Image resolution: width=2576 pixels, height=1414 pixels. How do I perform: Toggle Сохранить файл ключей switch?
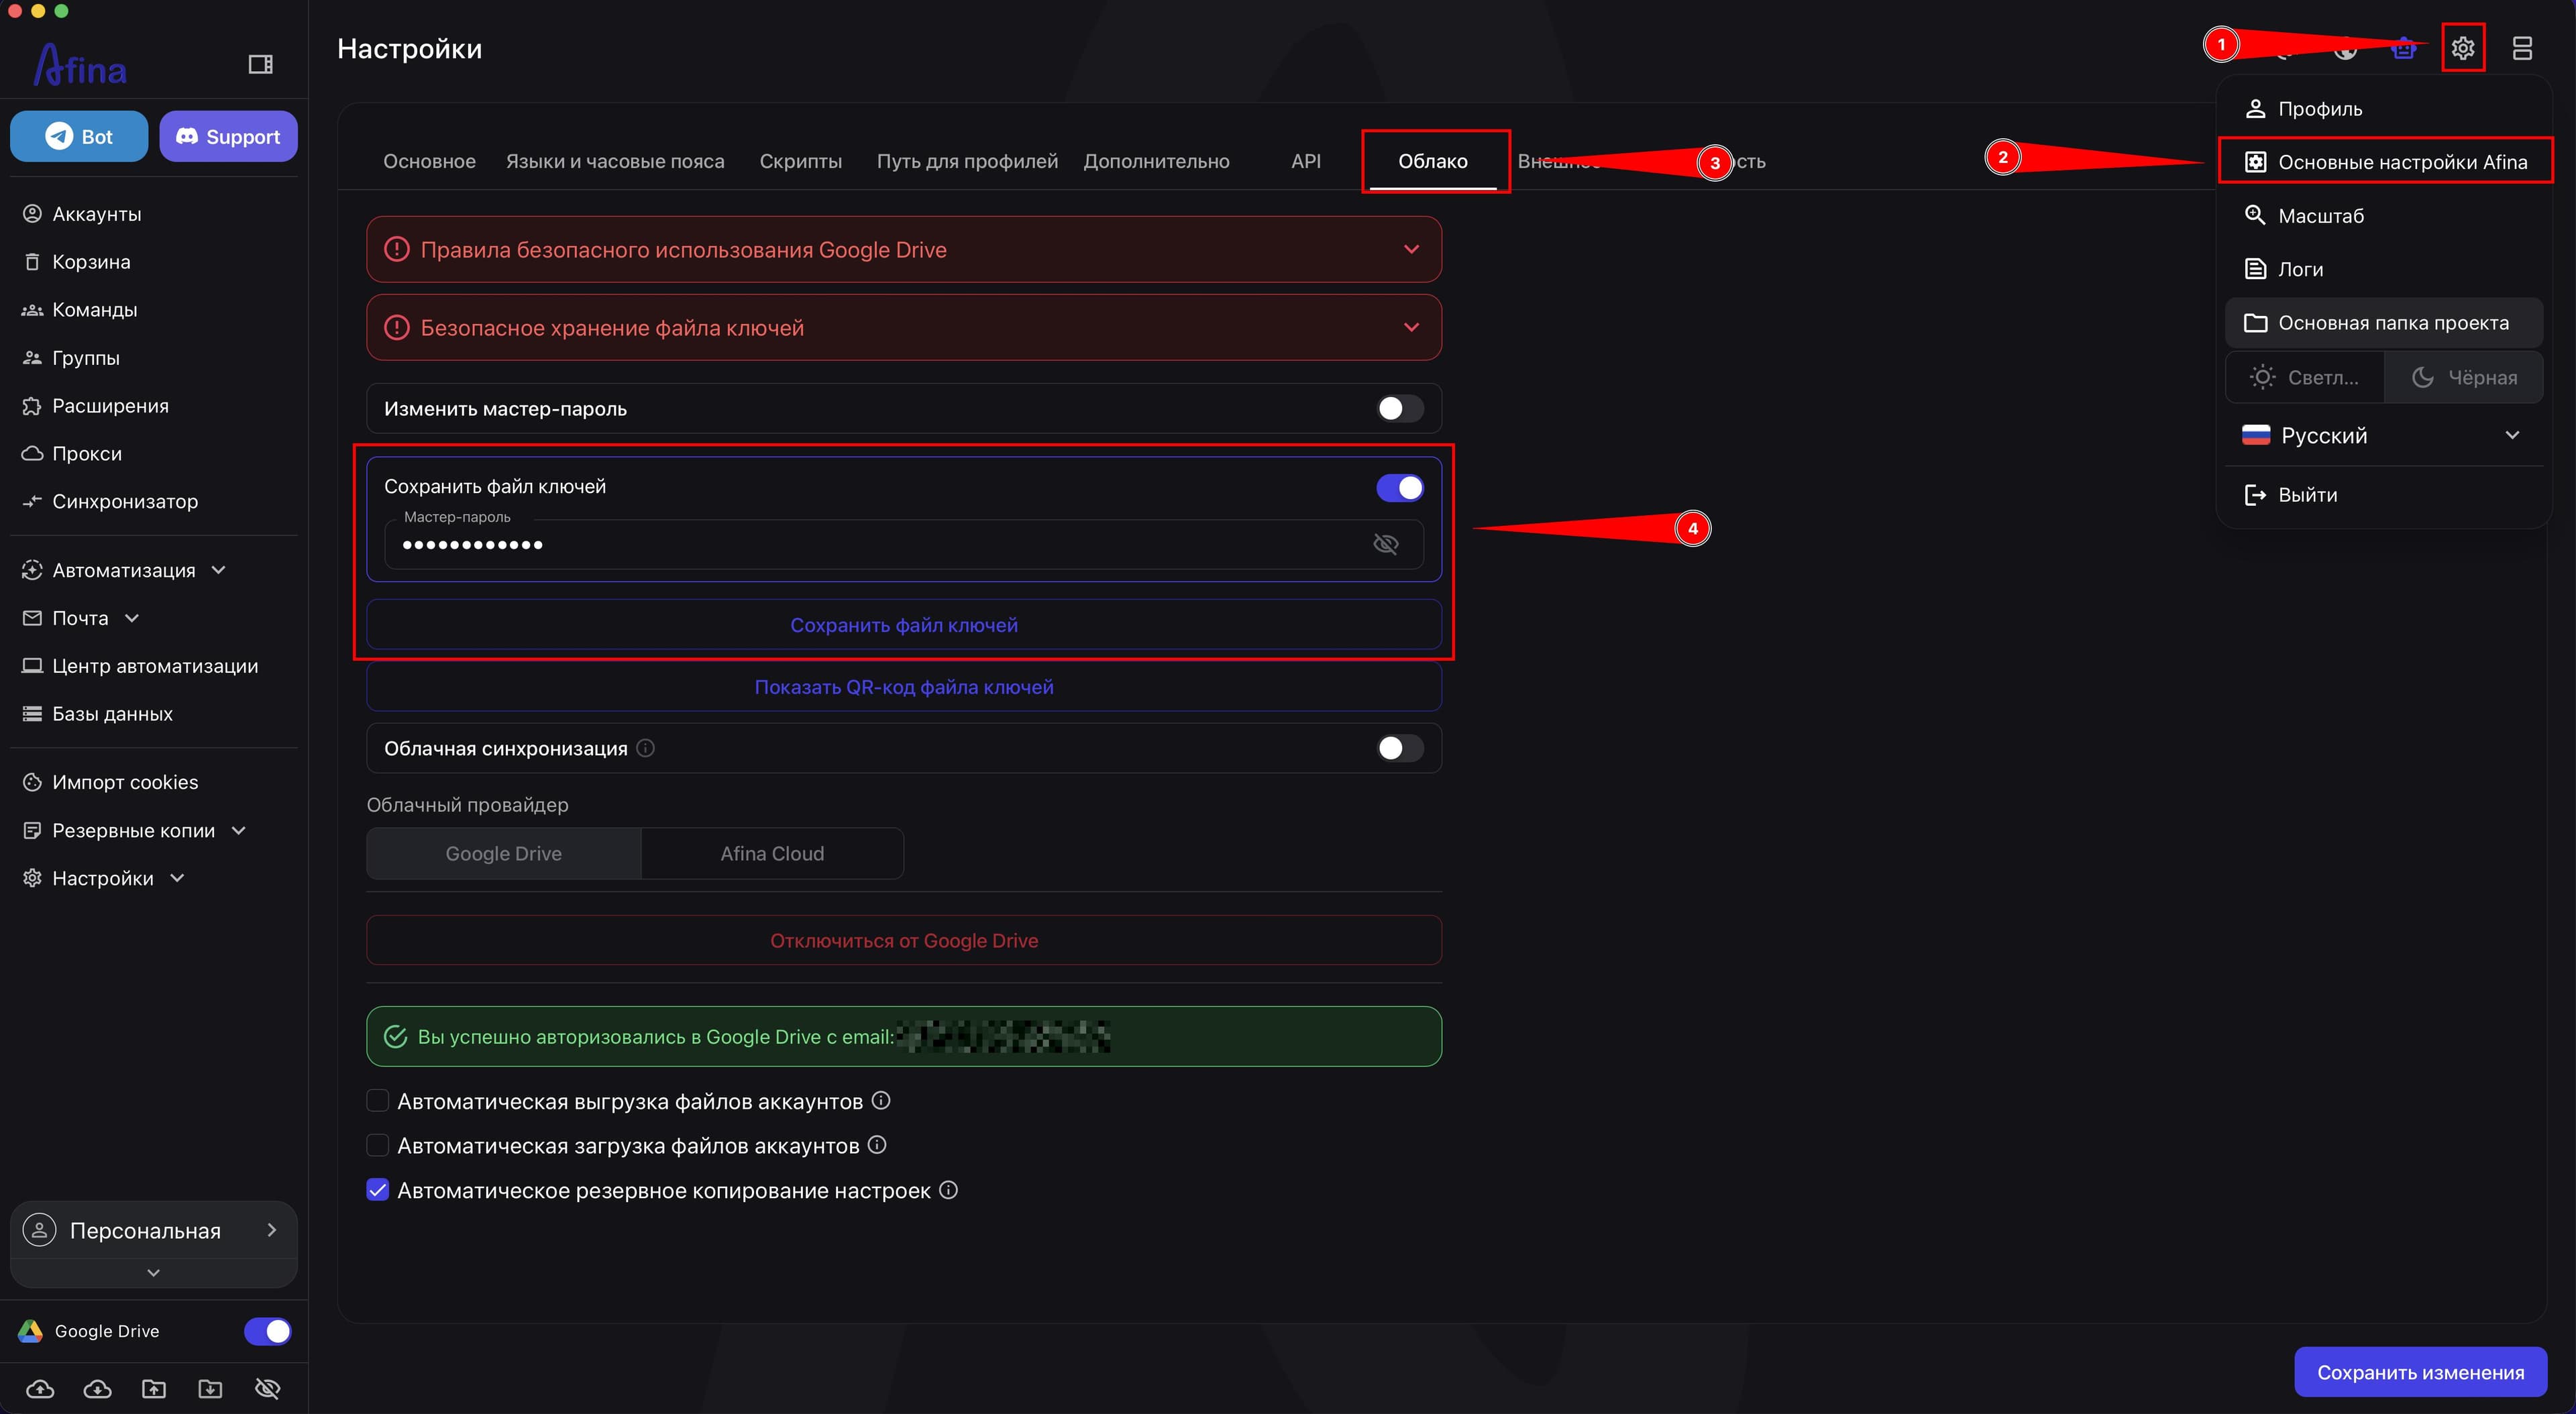click(x=1399, y=487)
